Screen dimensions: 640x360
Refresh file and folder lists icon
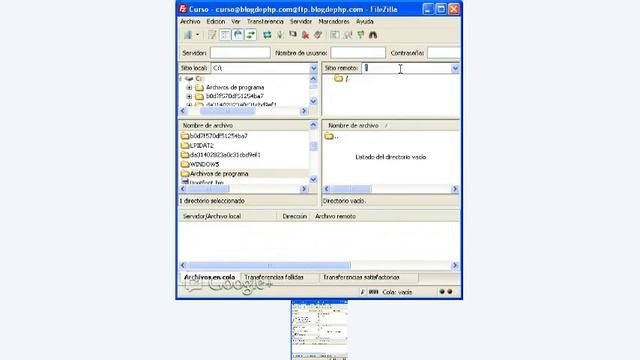[267, 35]
